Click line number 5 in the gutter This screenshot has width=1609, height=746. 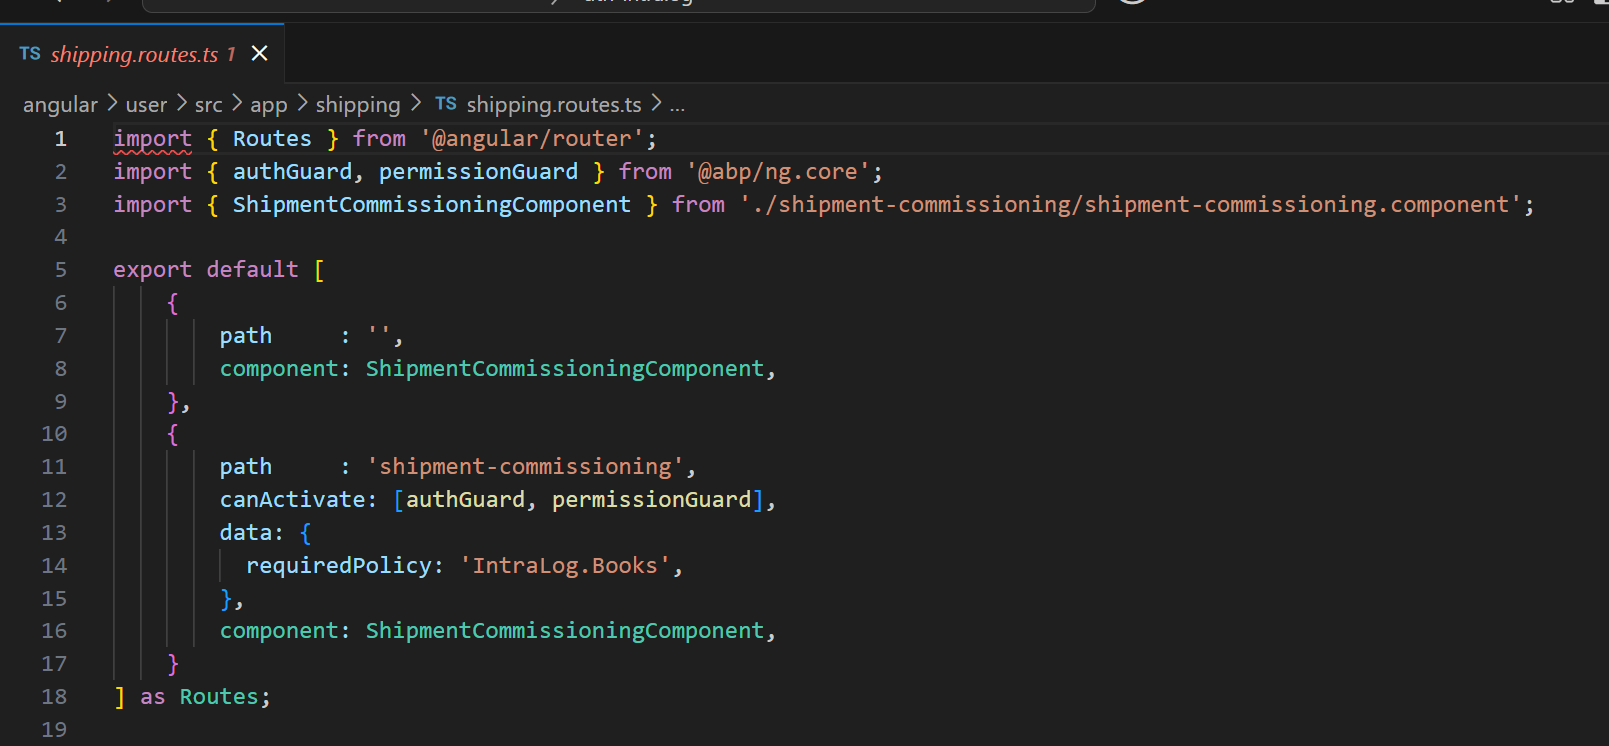click(60, 270)
